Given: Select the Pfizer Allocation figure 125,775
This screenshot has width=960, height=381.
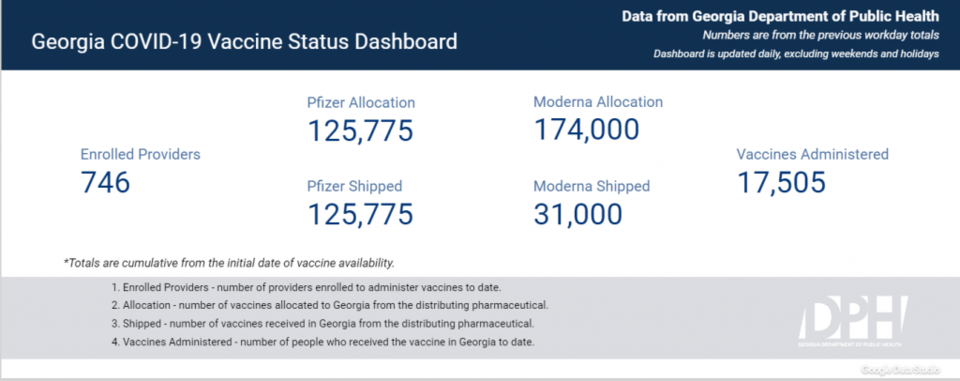Looking at the screenshot, I should (360, 130).
